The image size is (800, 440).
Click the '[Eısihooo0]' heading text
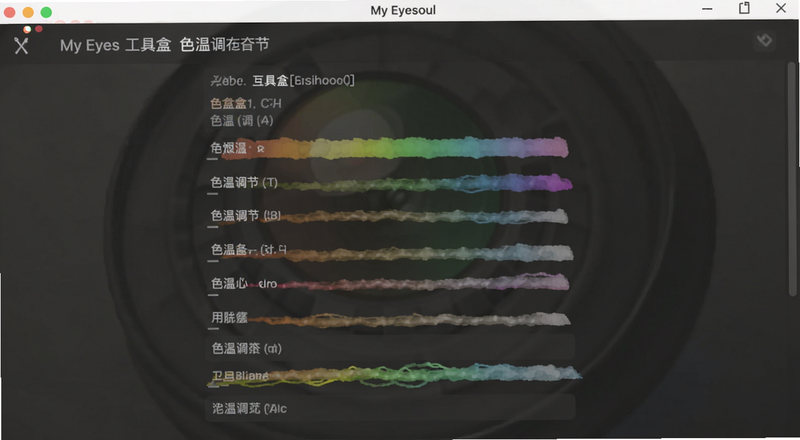(x=322, y=80)
